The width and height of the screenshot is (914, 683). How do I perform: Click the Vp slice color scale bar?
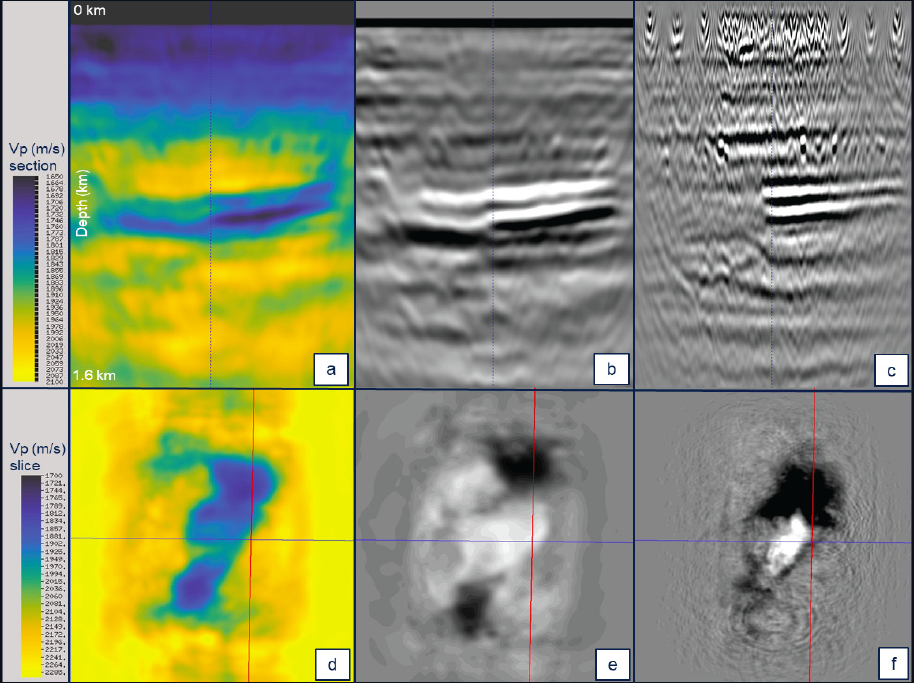31,576
